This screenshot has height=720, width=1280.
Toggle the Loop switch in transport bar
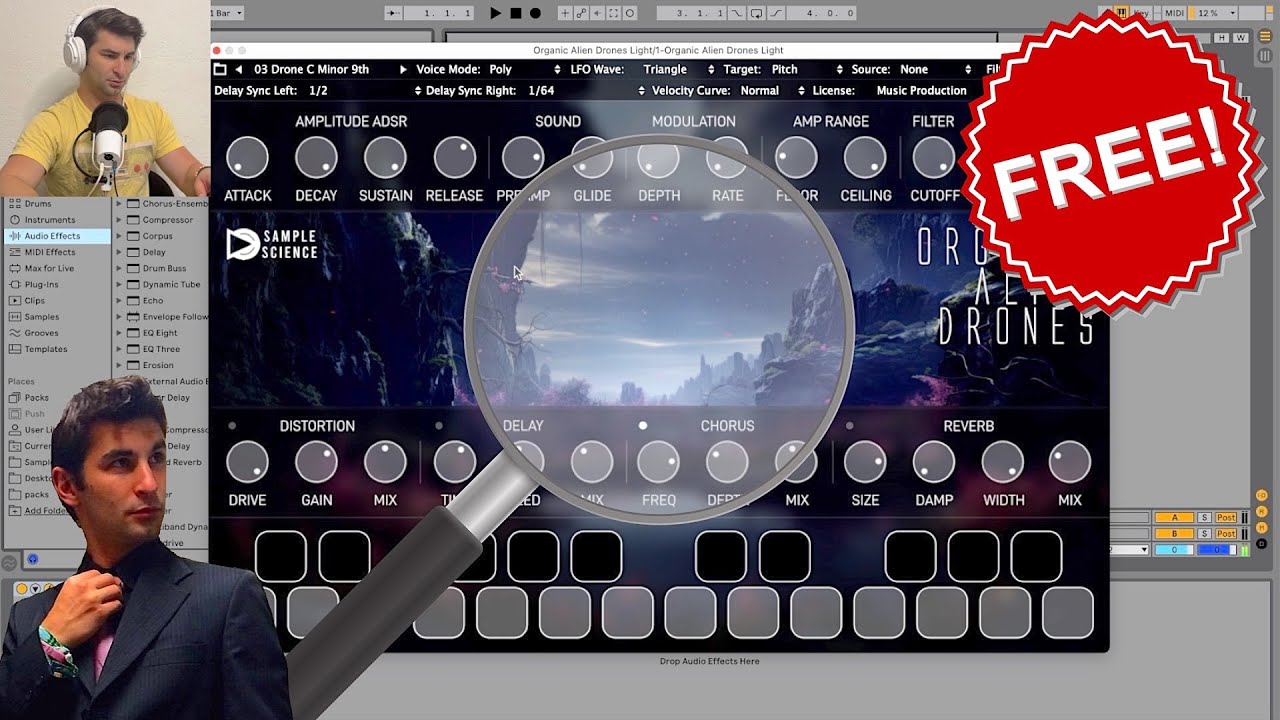755,13
